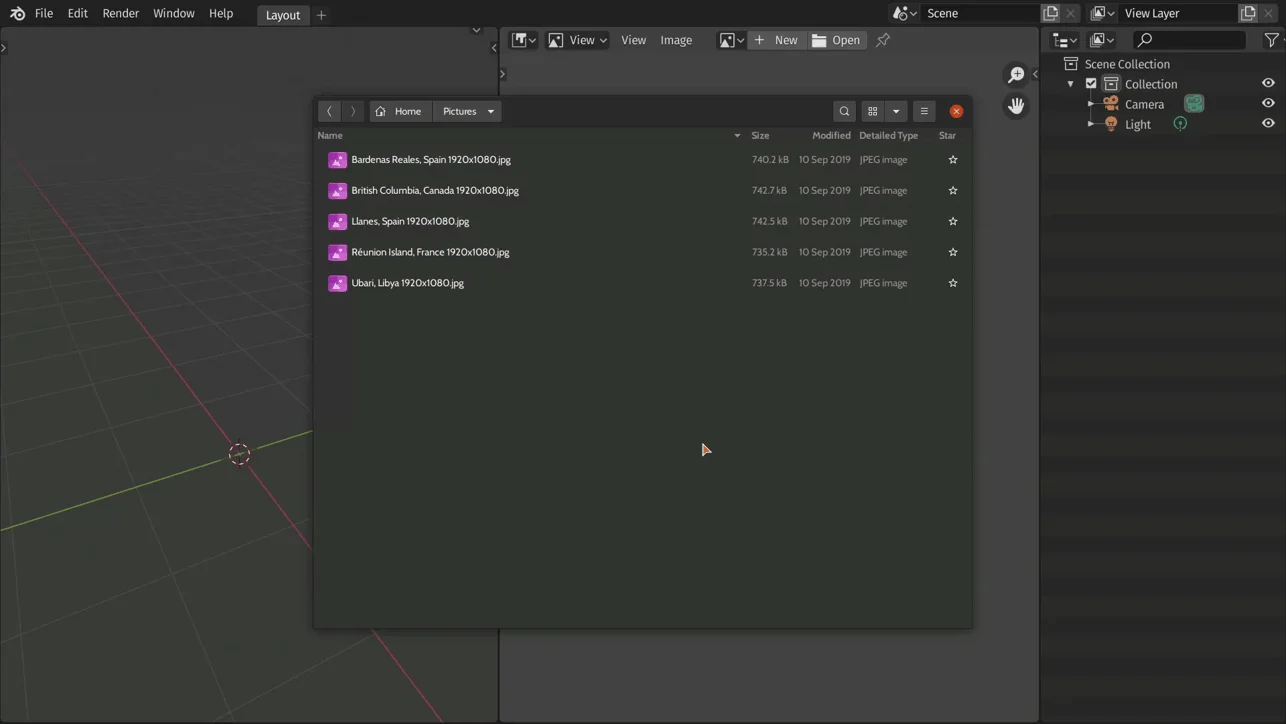Click the Open button
1286x724 pixels.
[x=840, y=40]
